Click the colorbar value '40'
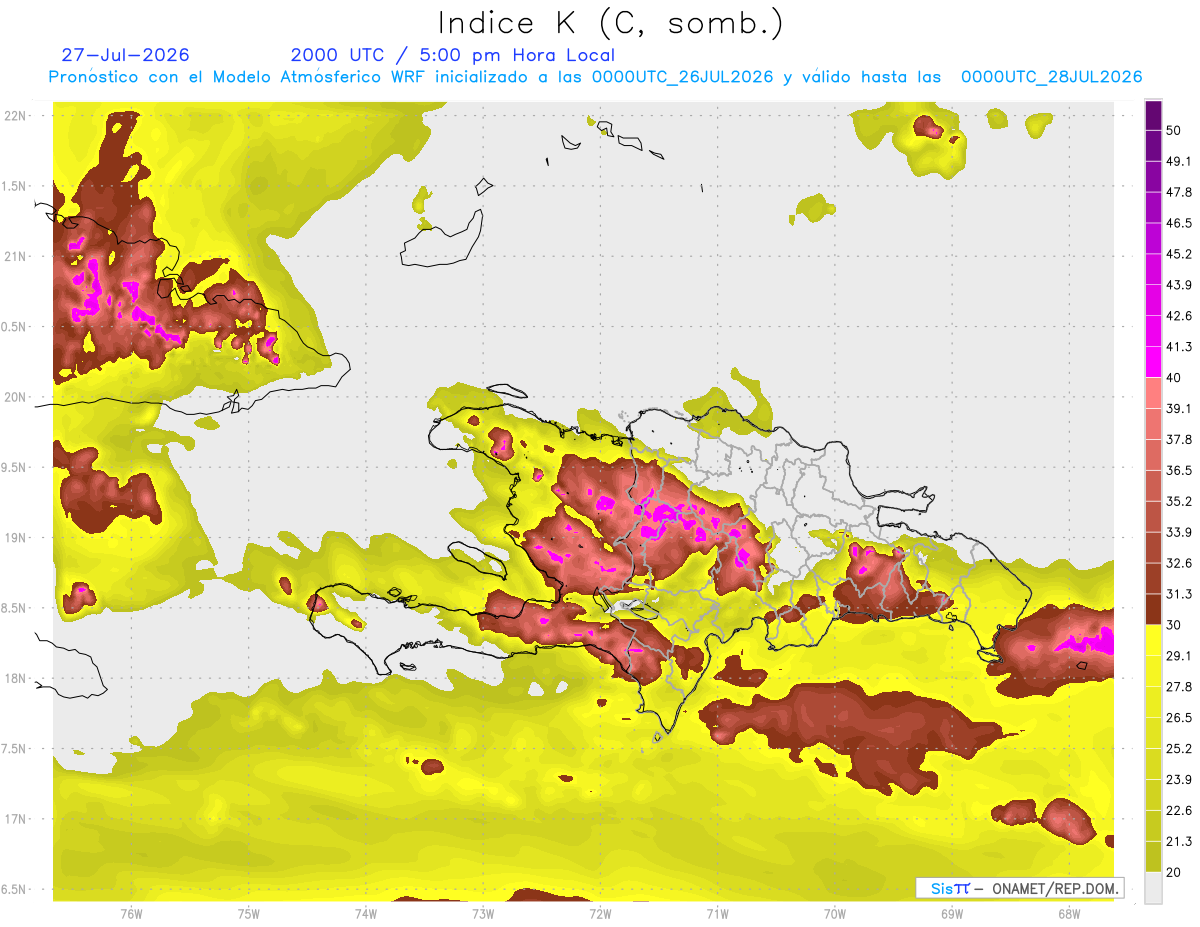 coord(1174,377)
